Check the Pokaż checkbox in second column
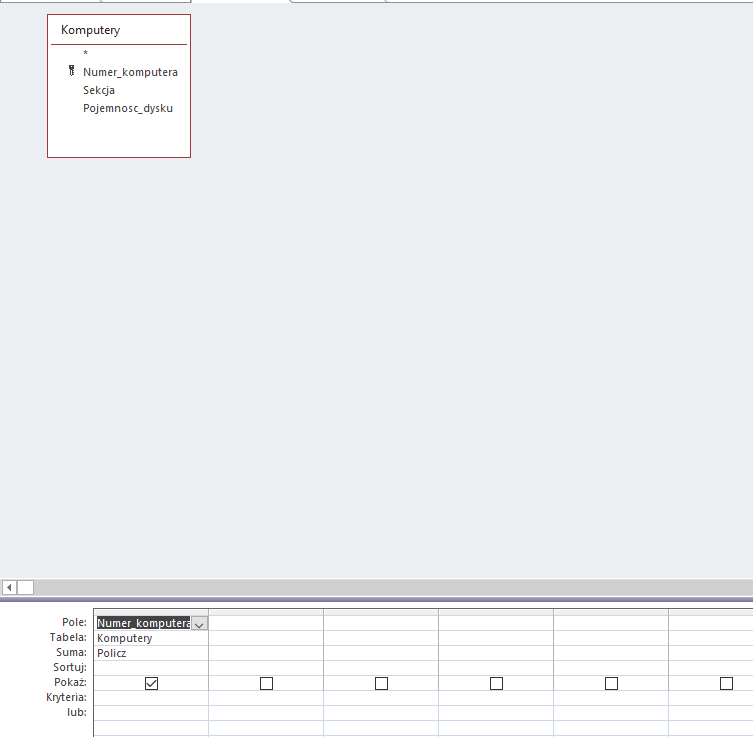Viewport: 753px width, 737px height. [266, 683]
